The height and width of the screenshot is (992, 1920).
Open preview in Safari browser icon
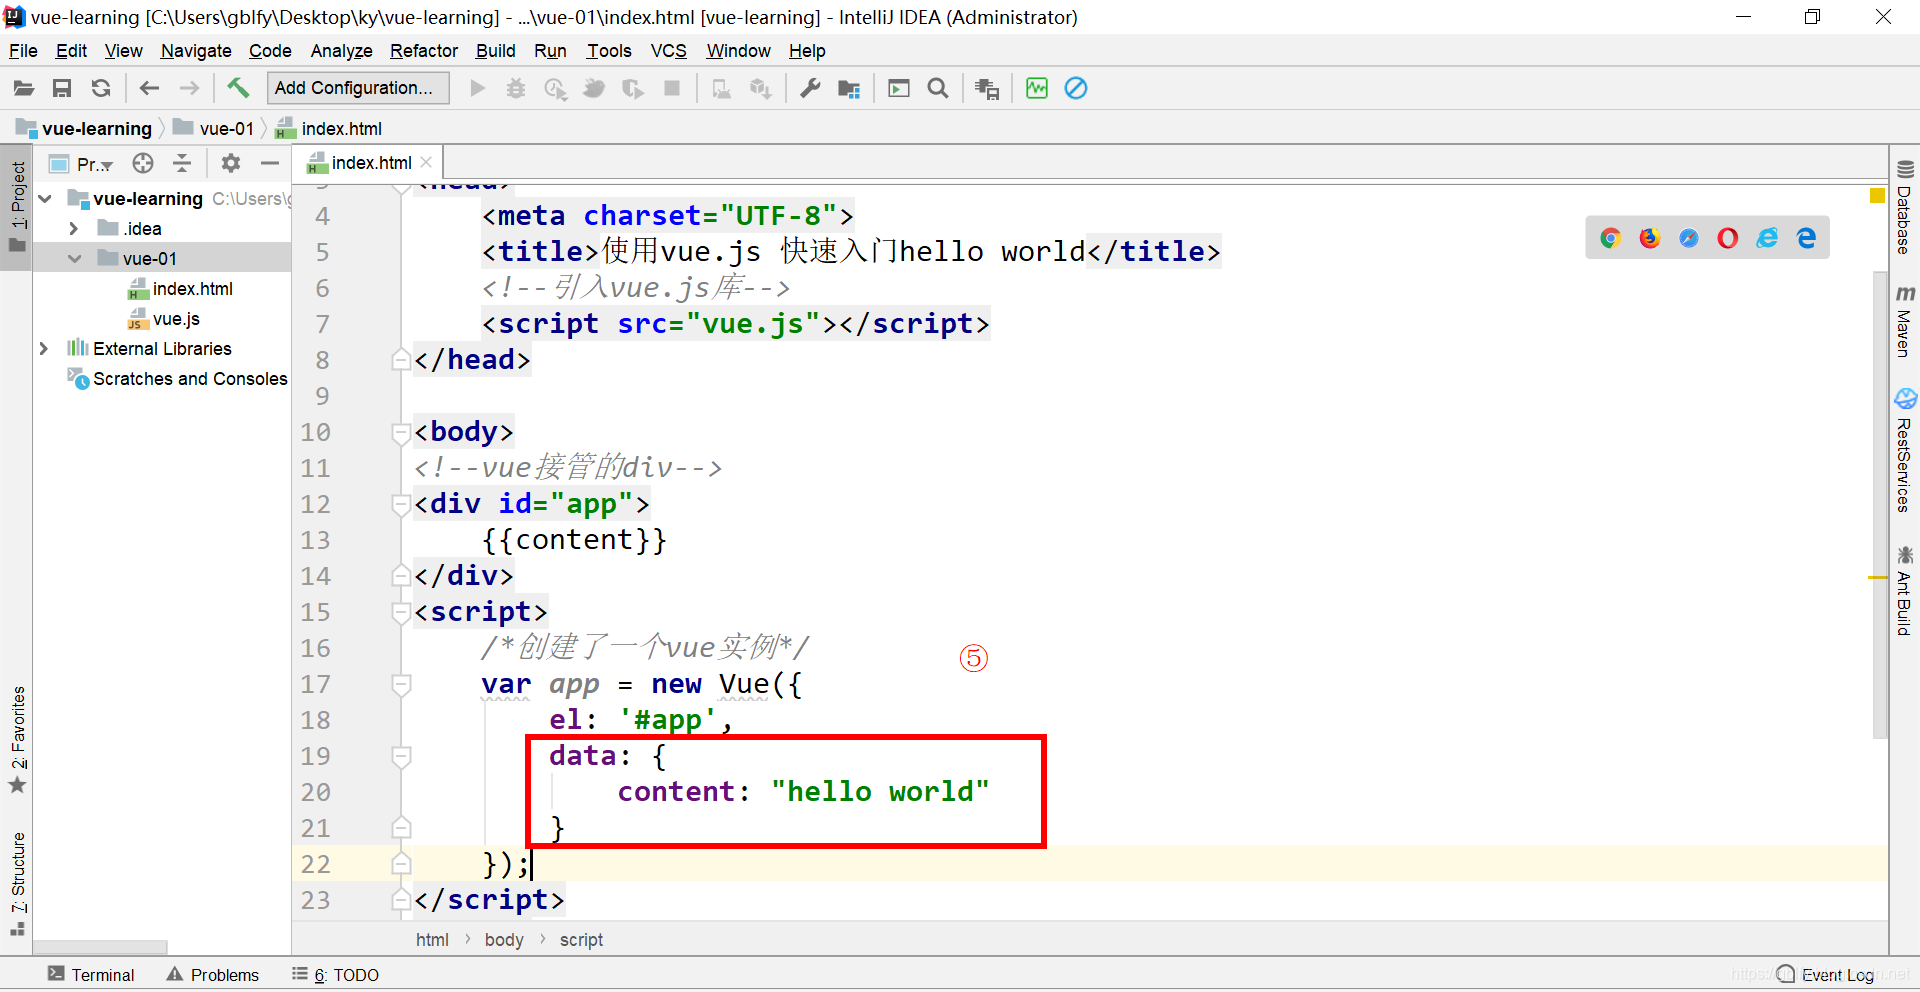(1689, 238)
